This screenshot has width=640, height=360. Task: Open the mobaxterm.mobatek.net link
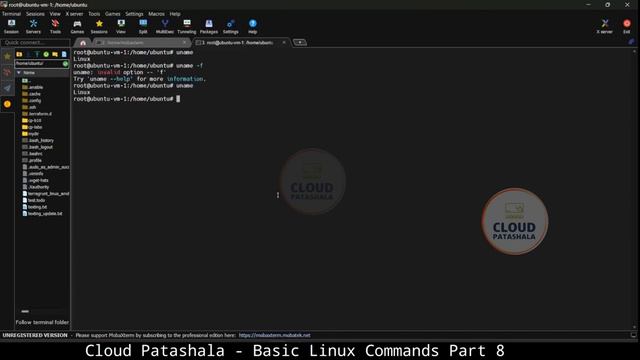click(274, 335)
